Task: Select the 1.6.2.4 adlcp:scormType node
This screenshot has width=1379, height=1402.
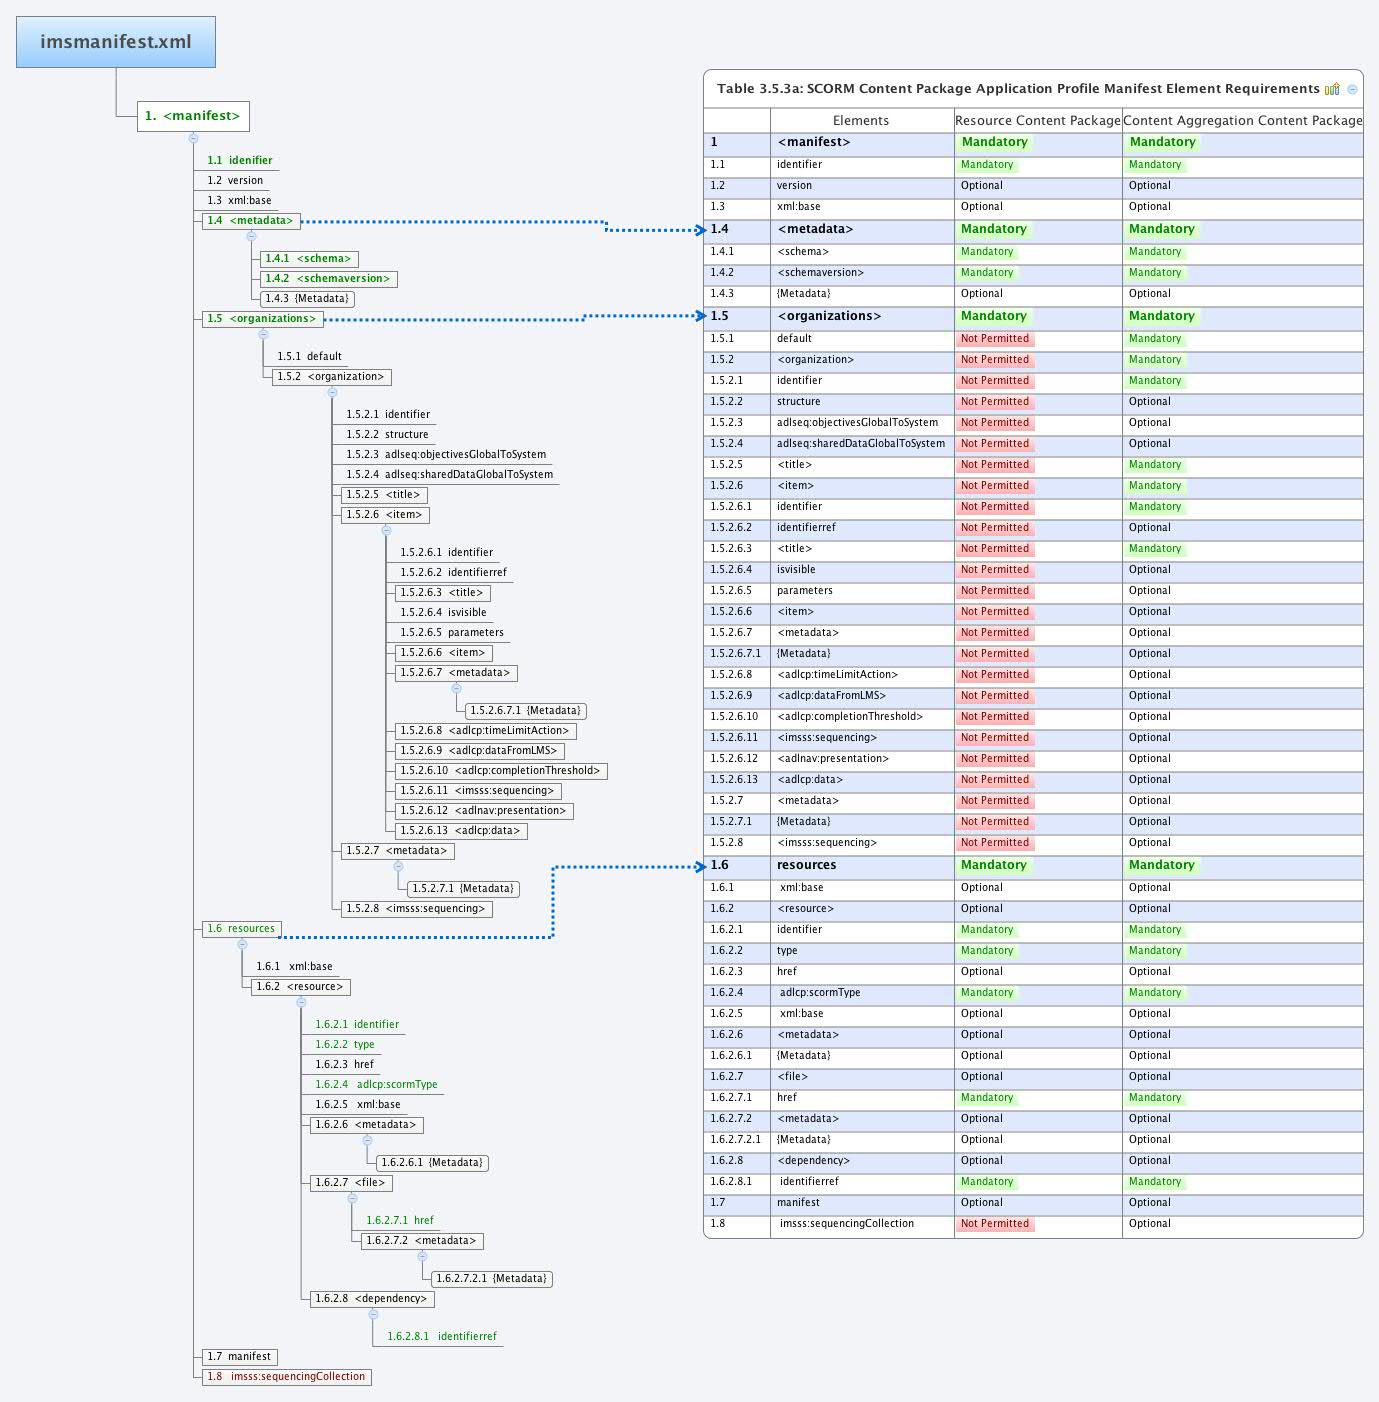Action: (376, 1084)
